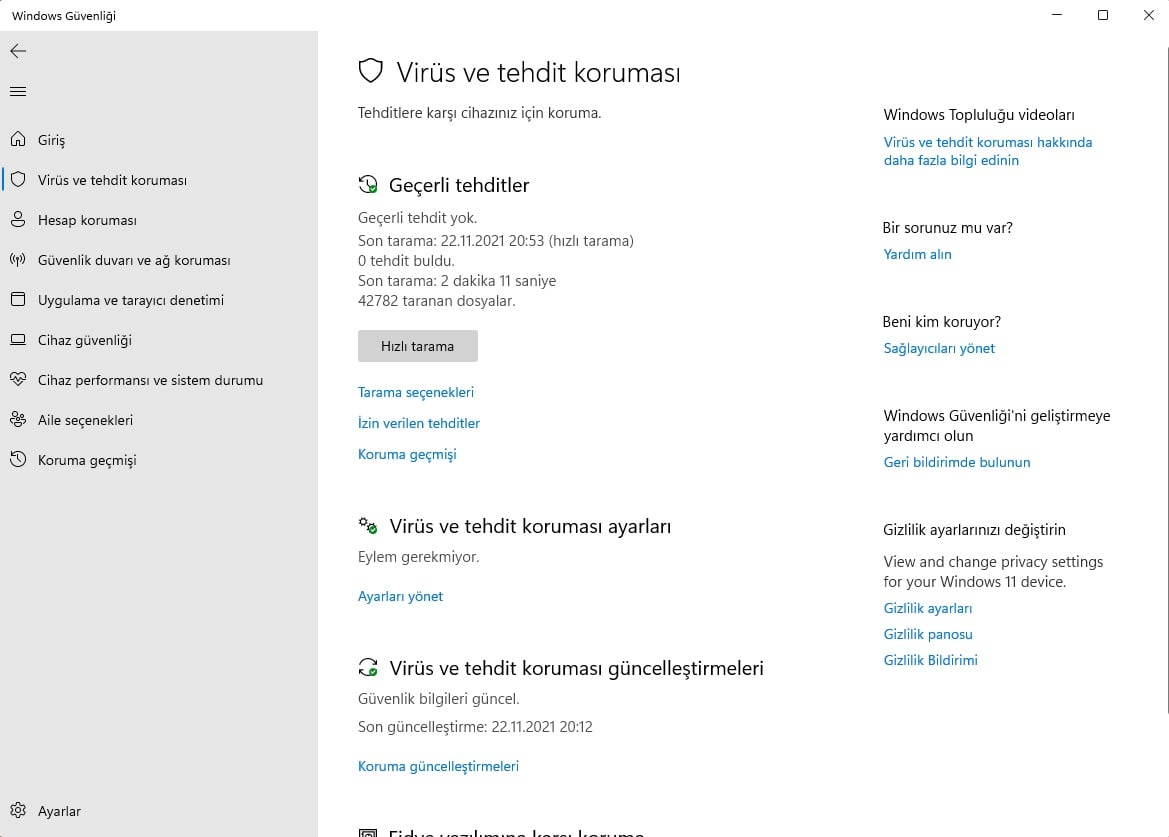Open Gizlilik ayarları link
The image size is (1169, 837).
coord(928,608)
